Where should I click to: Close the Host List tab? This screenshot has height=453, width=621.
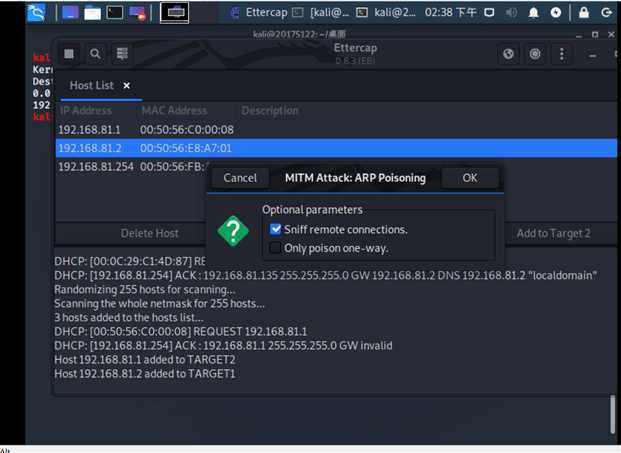(x=126, y=86)
